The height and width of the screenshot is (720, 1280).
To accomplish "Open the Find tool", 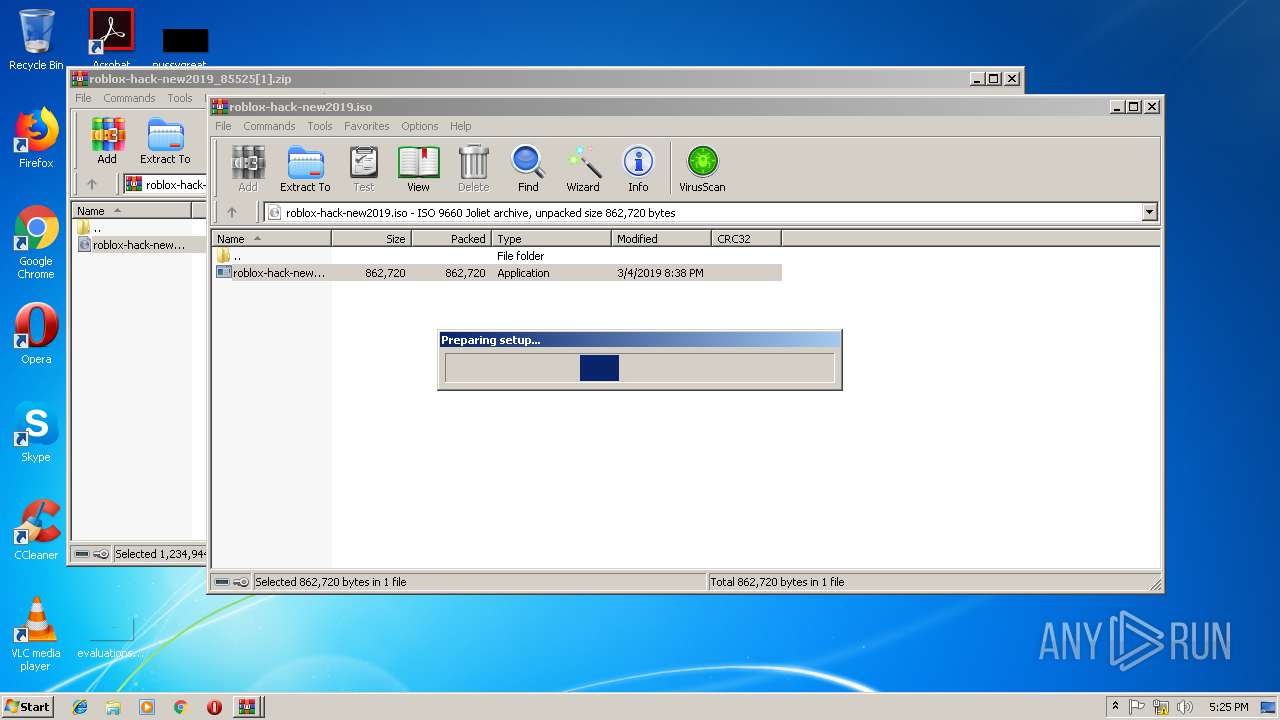I will tap(528, 169).
